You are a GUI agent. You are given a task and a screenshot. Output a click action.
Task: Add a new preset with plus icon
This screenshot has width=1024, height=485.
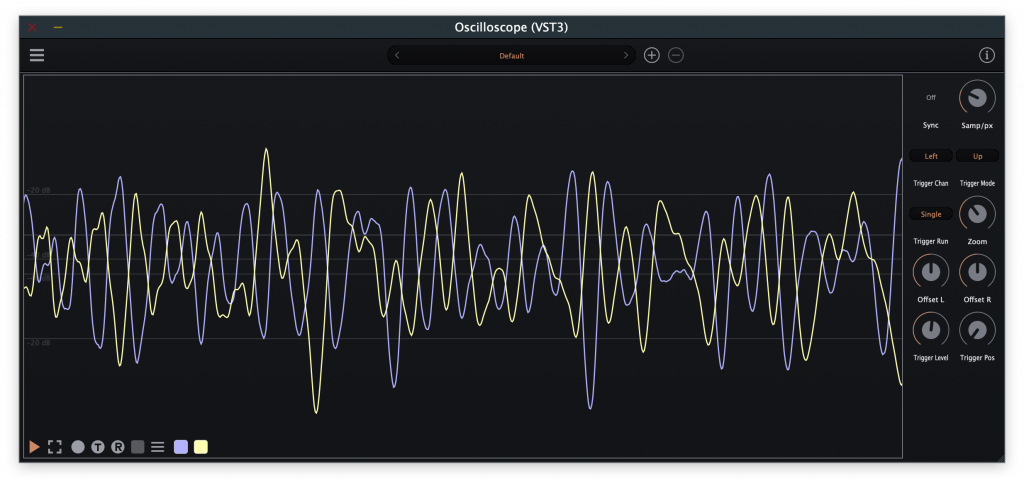pos(652,55)
